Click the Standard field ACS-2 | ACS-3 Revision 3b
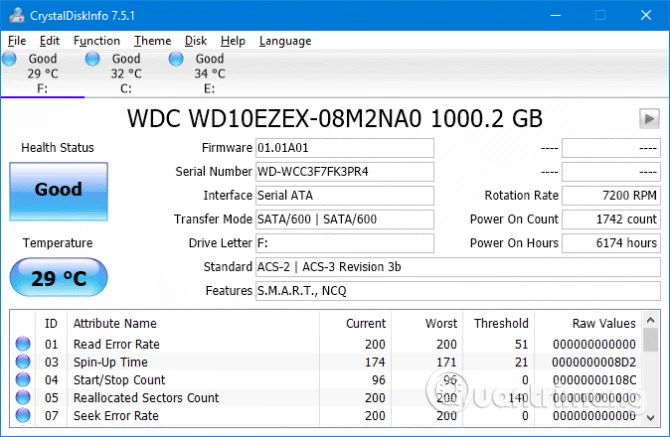670x437 pixels. coord(458,267)
